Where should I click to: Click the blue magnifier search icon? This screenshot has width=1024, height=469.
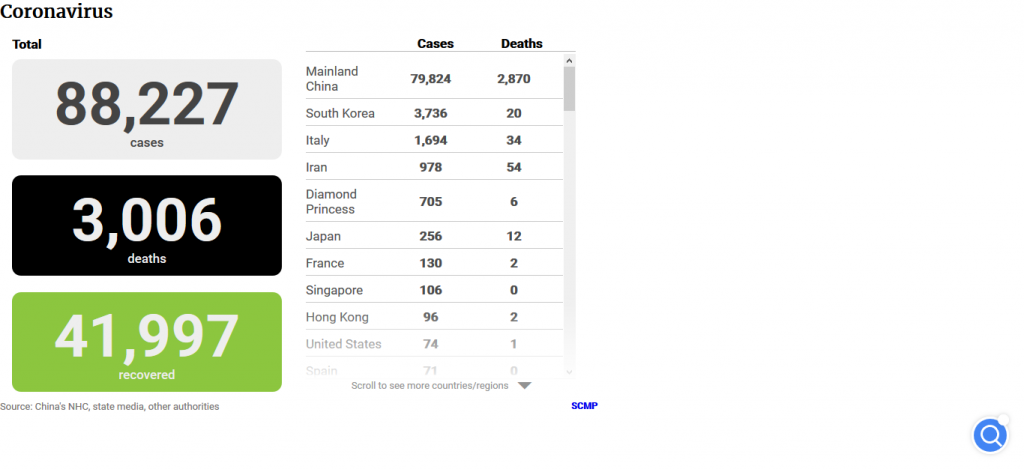(990, 436)
